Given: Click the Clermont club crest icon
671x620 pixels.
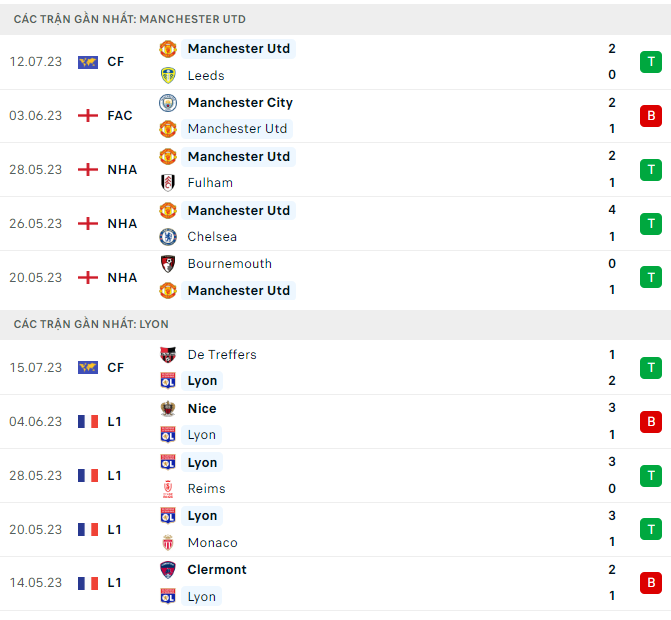Looking at the screenshot, I should point(168,570).
